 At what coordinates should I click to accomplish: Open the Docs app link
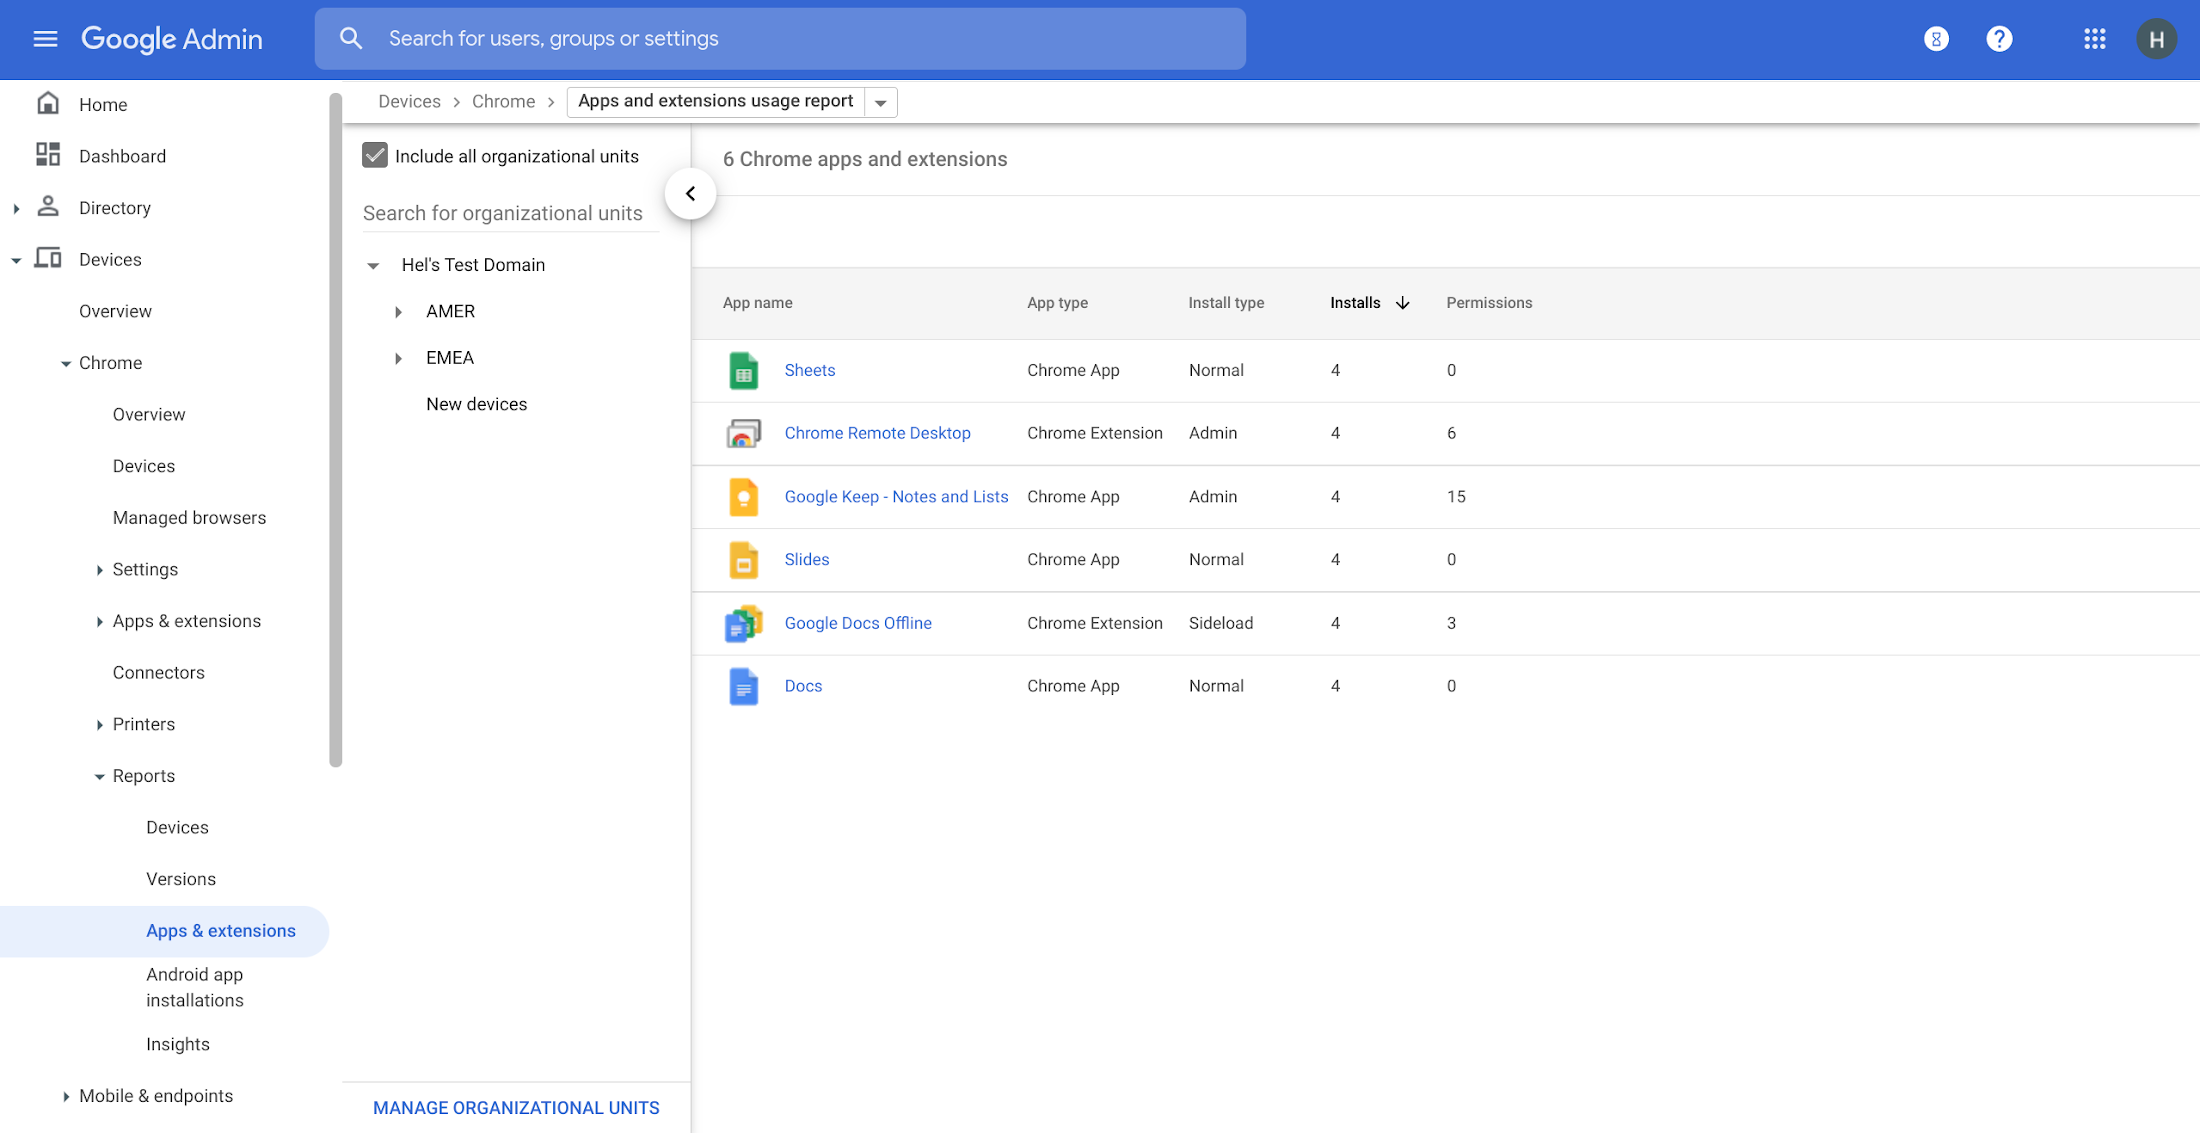(x=803, y=686)
